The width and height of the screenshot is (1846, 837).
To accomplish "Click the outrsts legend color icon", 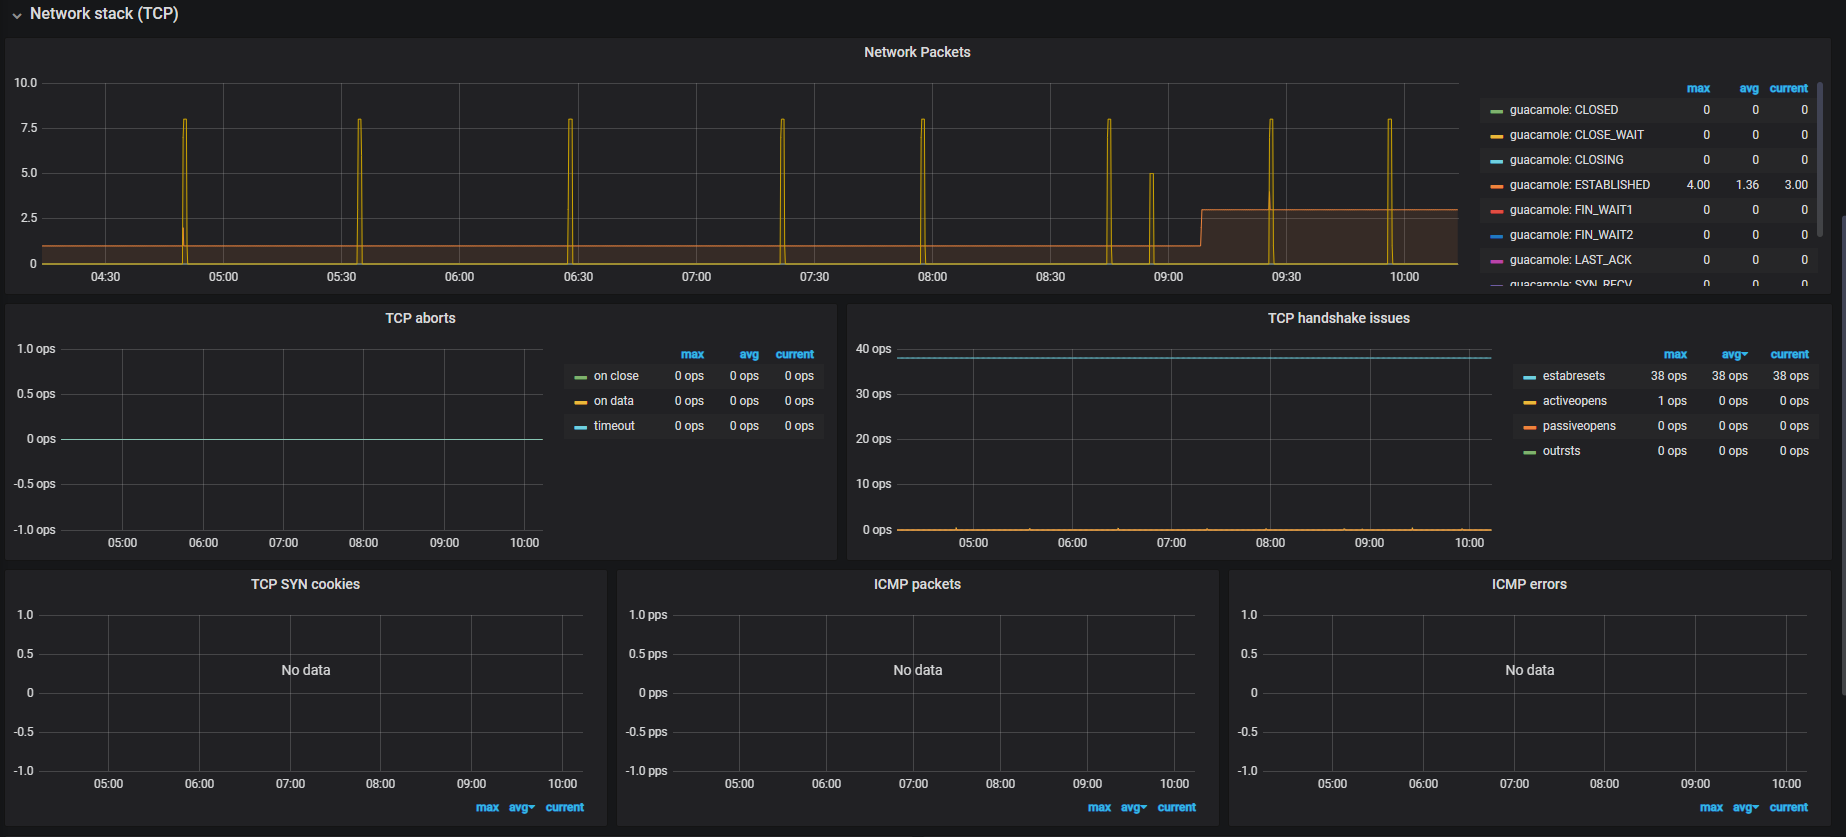I will [1529, 452].
